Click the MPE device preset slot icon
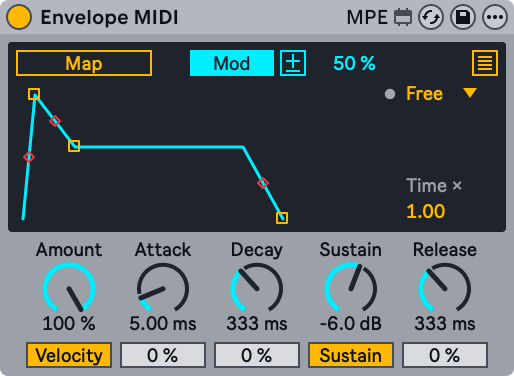 (403, 17)
